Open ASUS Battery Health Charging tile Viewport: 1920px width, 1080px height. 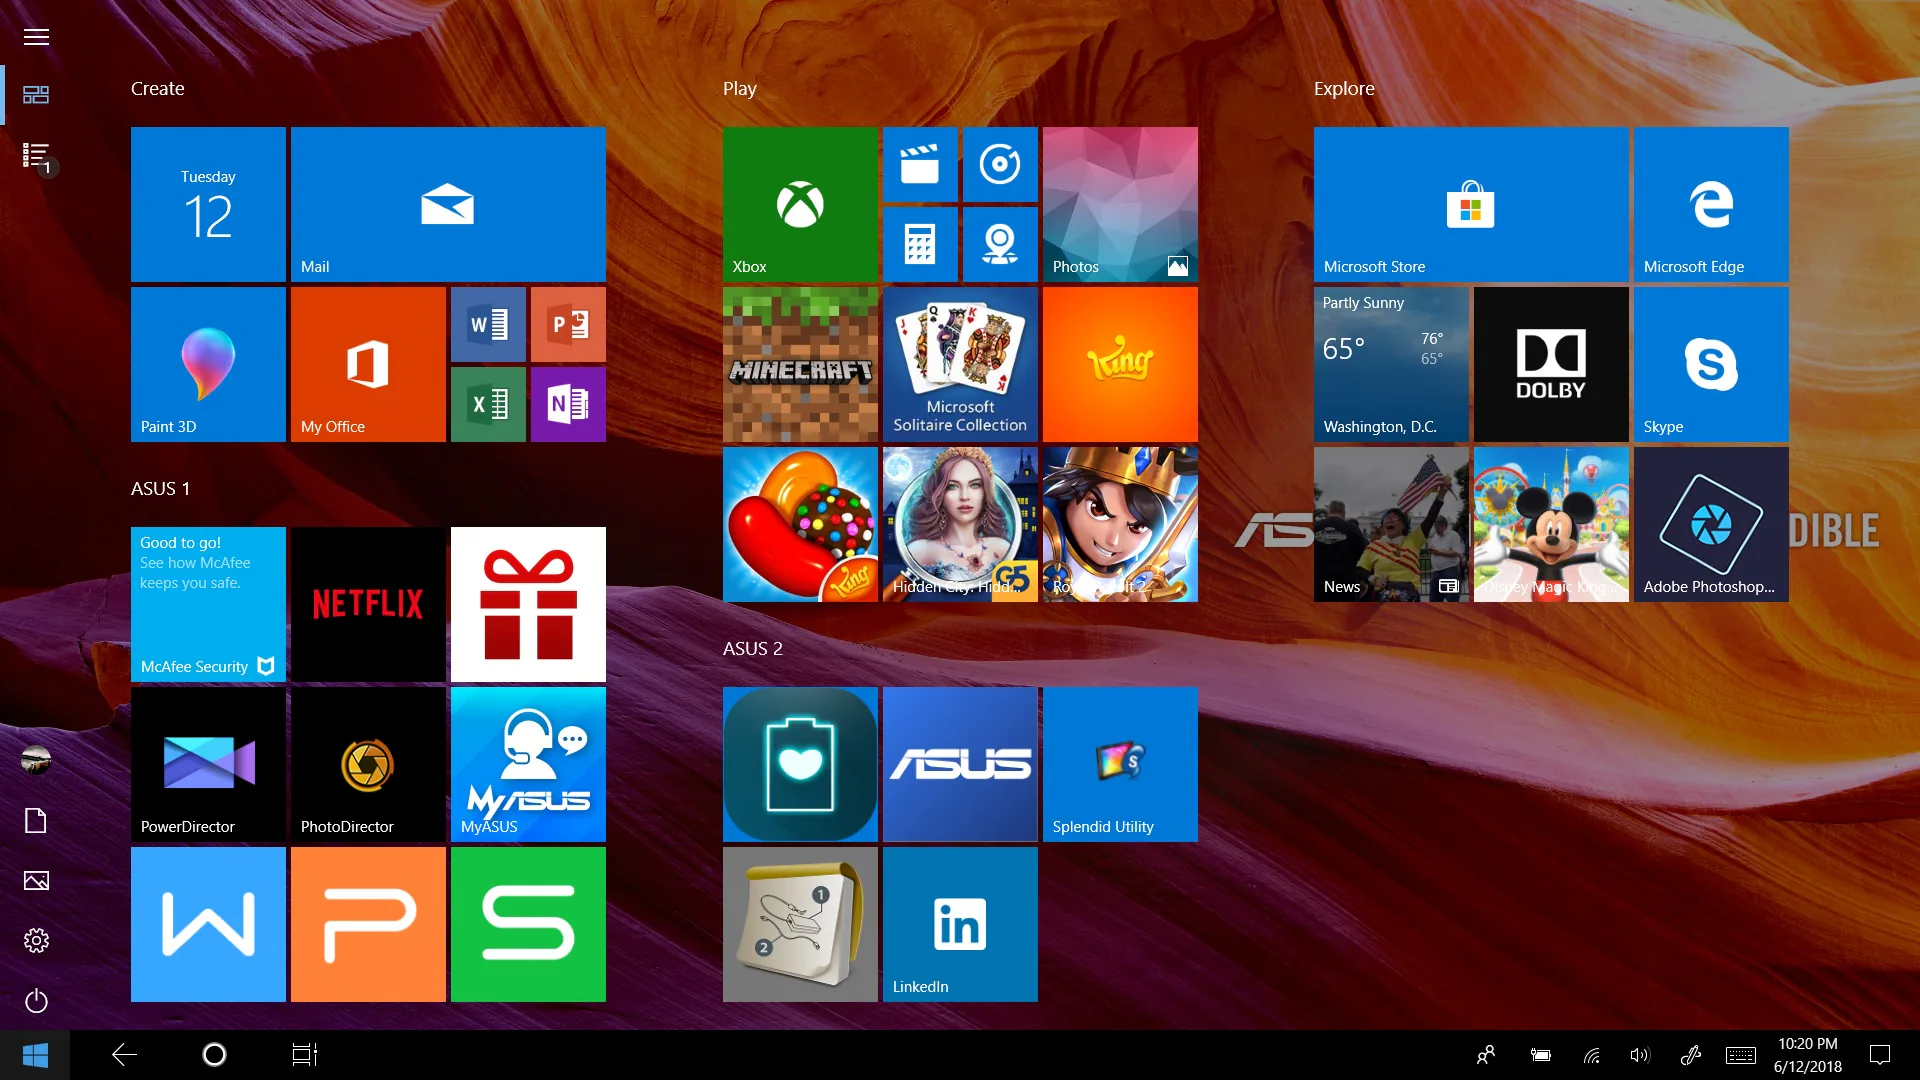click(x=800, y=764)
